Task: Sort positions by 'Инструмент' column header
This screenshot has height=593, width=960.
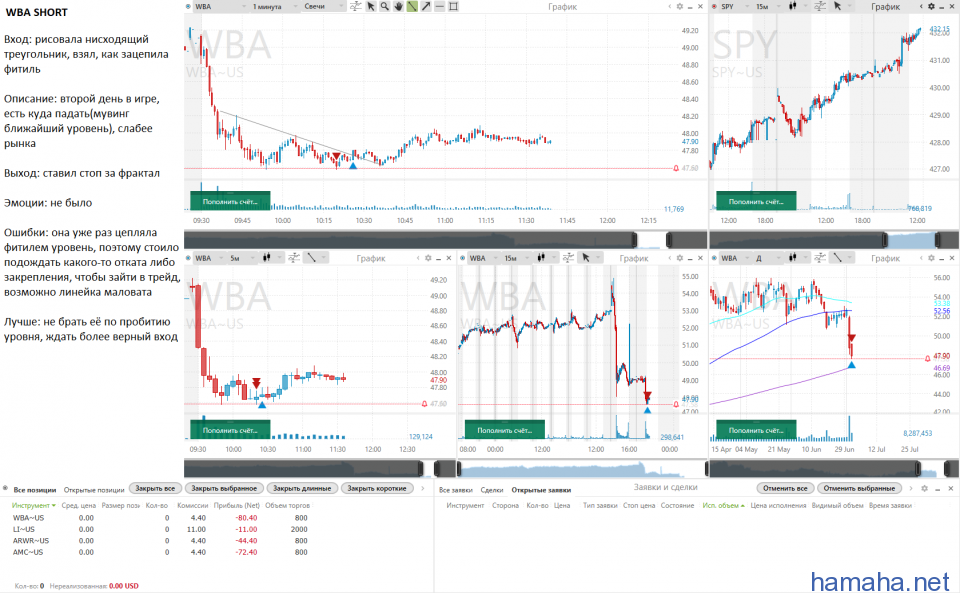Action: click(x=33, y=505)
